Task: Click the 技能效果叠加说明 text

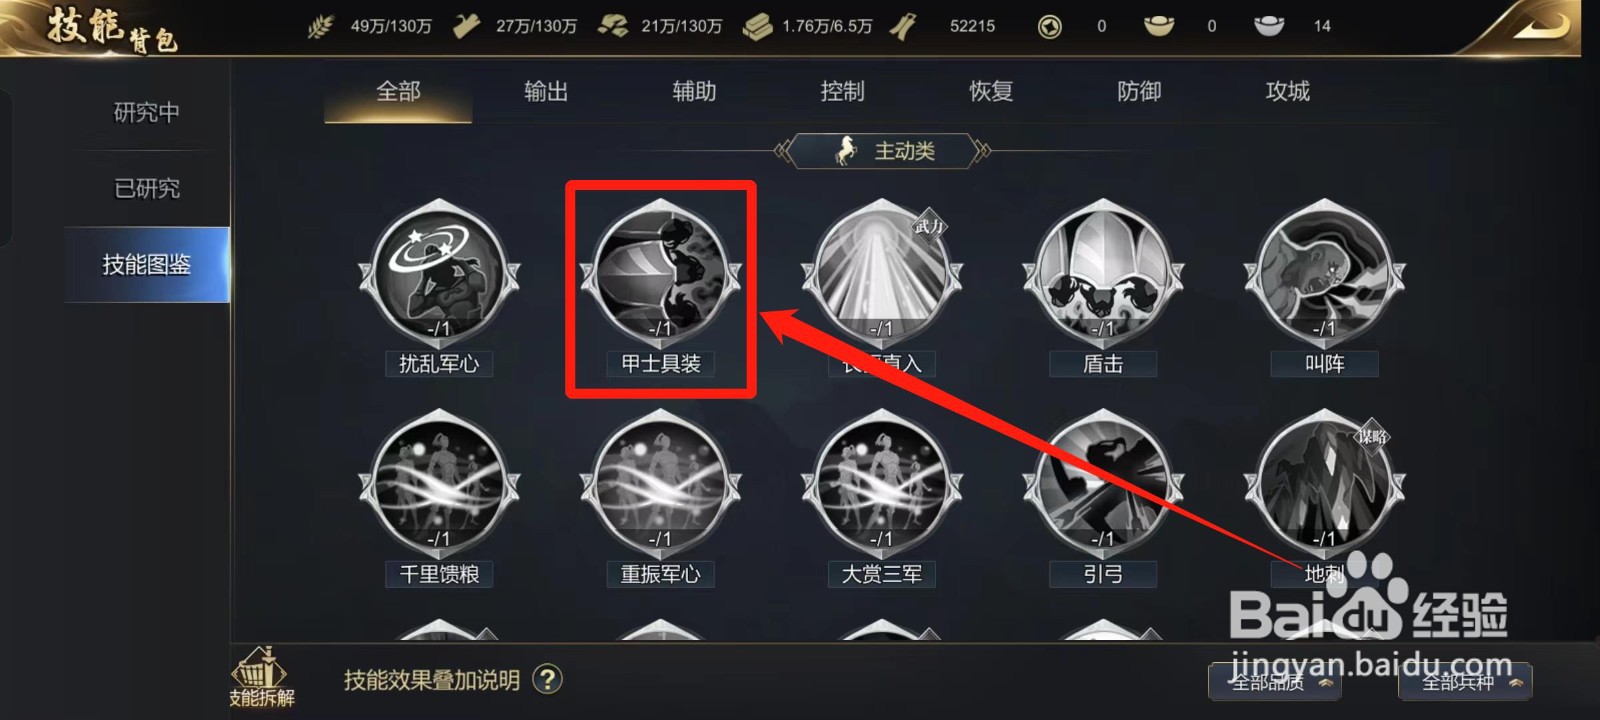Action: [x=432, y=681]
